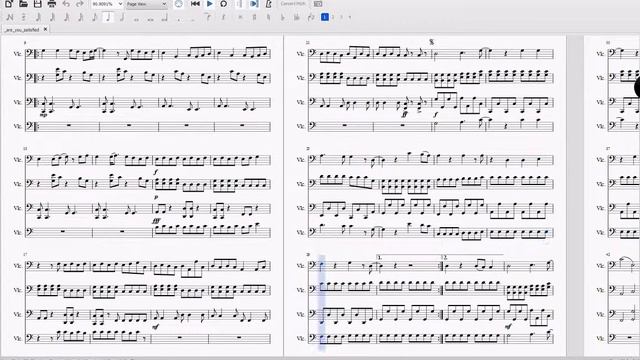
Task: Toggle play repeats button
Action: (239, 4)
